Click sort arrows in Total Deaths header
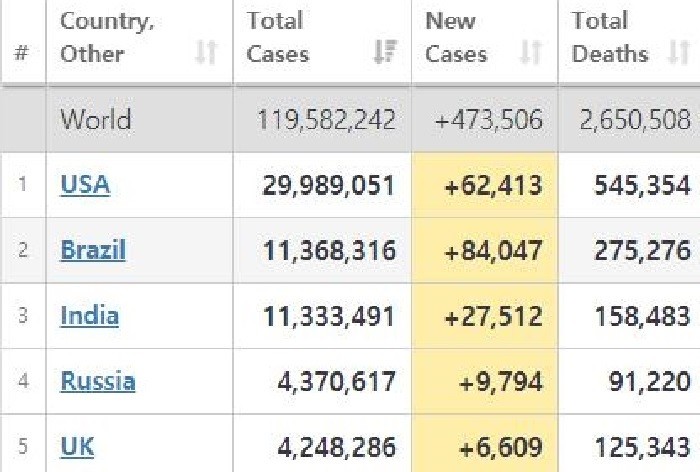 678,54
